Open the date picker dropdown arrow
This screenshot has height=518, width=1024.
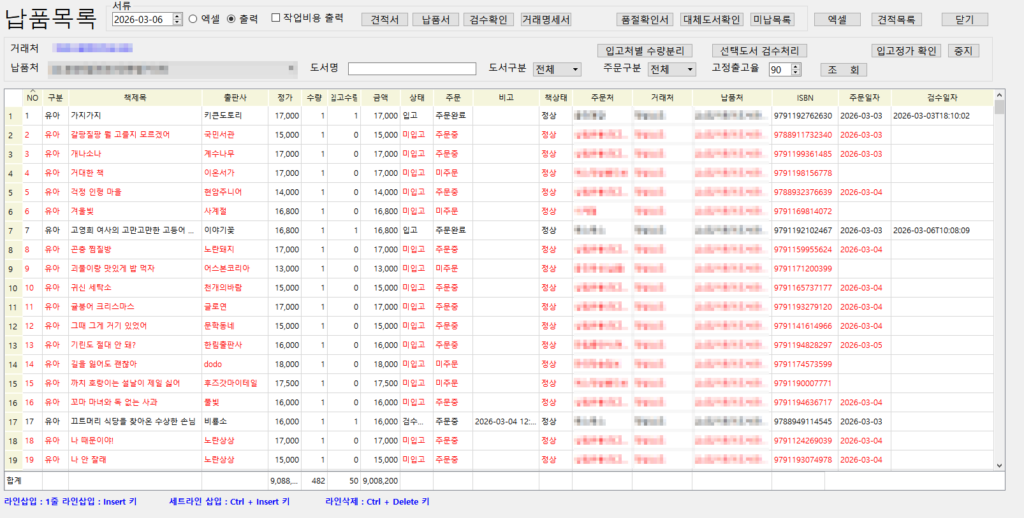tap(177, 19)
